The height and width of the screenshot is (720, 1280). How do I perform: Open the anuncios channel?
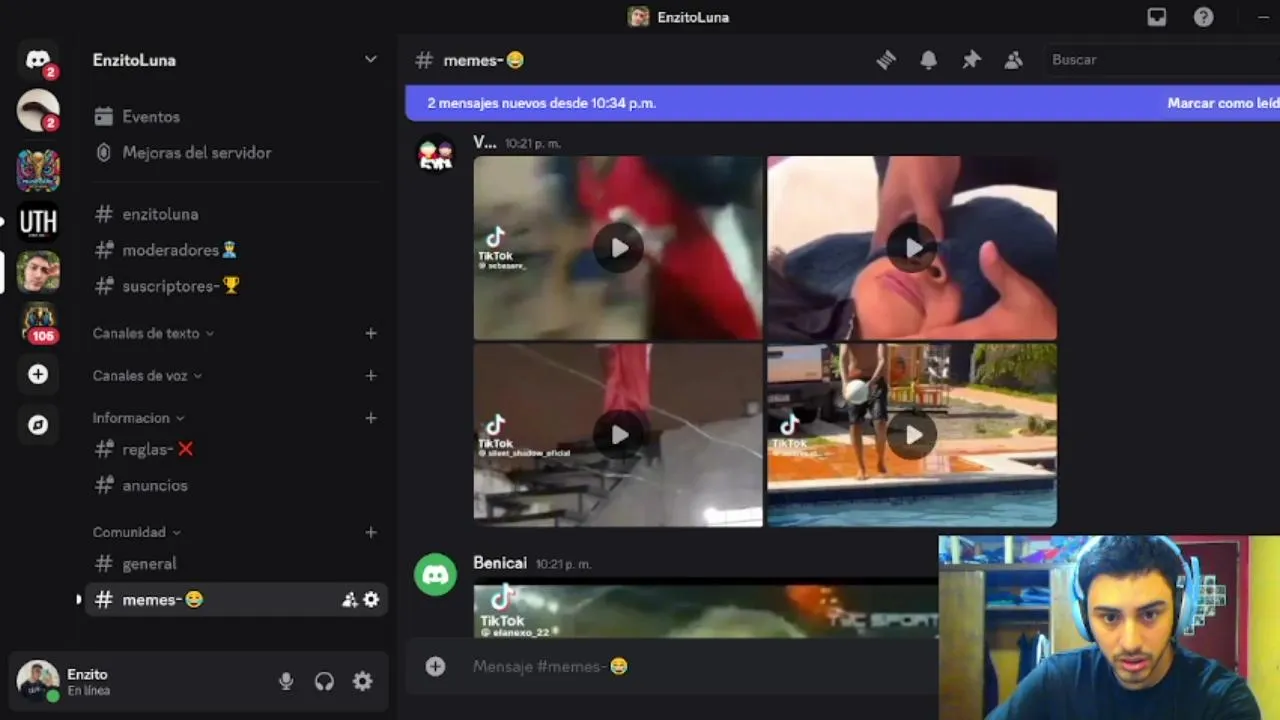click(x=236, y=485)
